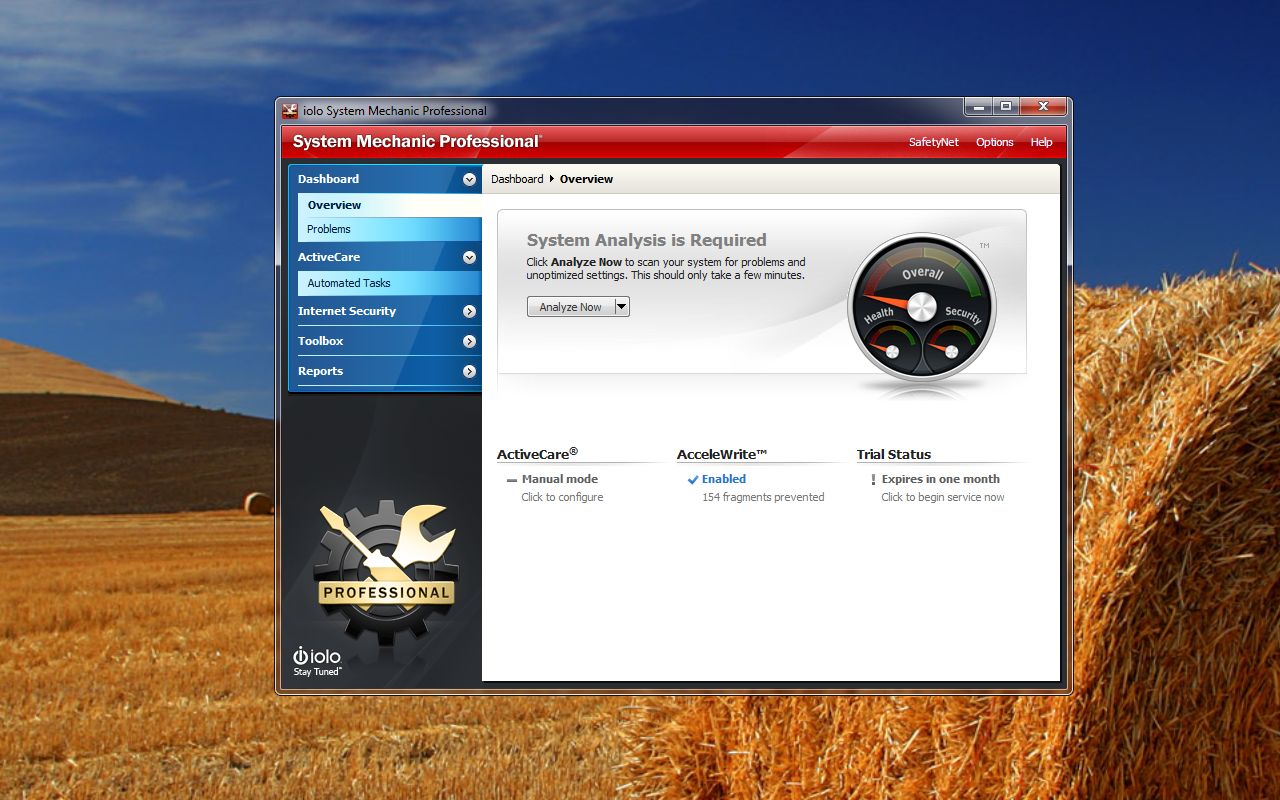This screenshot has height=800, width=1280.
Task: Click the '154 fragments prevented' text
Action: coord(763,497)
